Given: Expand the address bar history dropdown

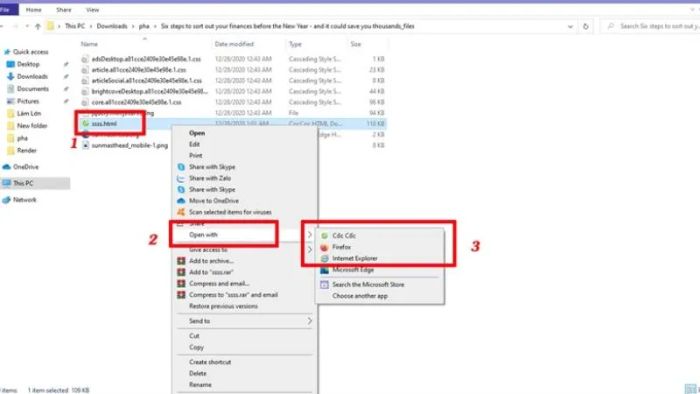Looking at the screenshot, I should point(570,26).
